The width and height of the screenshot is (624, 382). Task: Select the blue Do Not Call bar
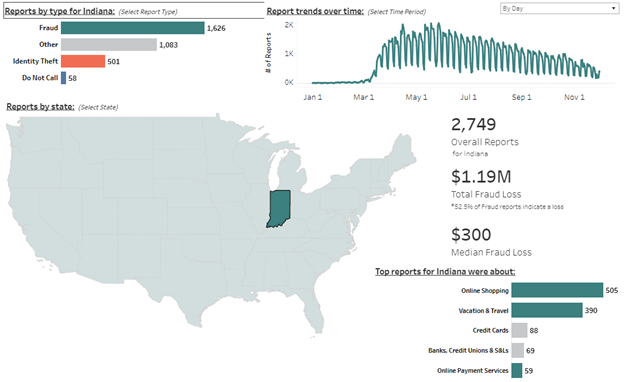coord(63,78)
